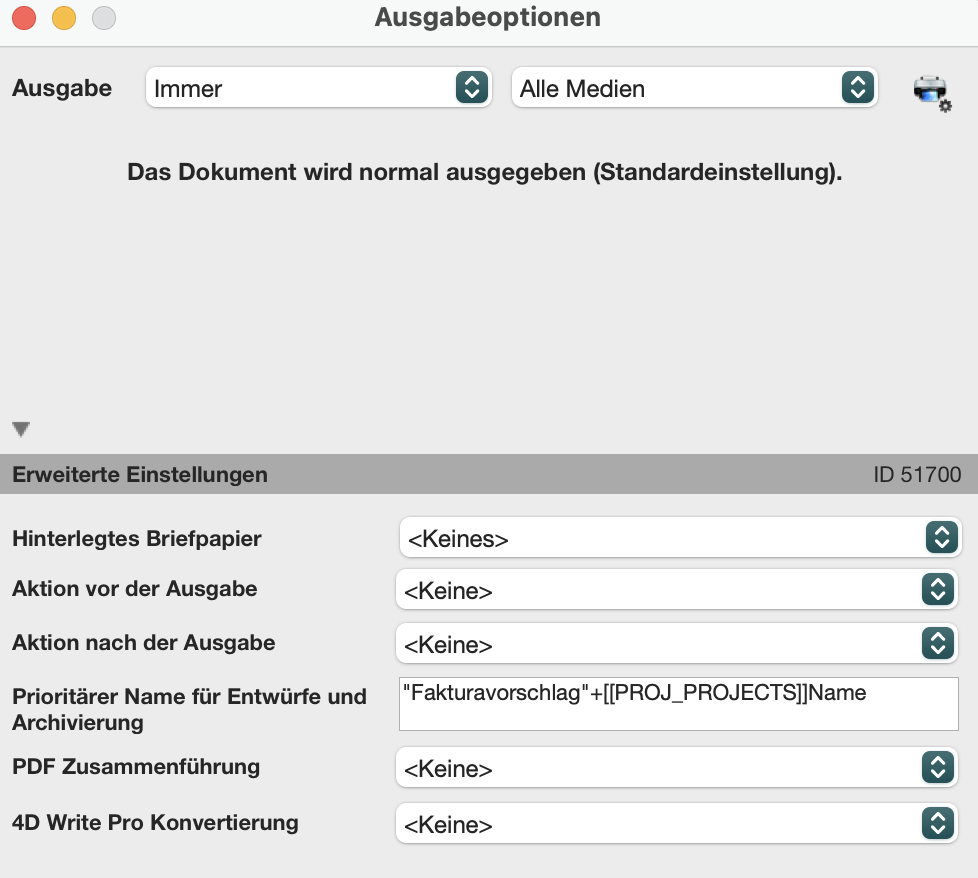Close the Ausgabeoptionen window
Viewport: 978px width, 878px height.
tap(24, 17)
